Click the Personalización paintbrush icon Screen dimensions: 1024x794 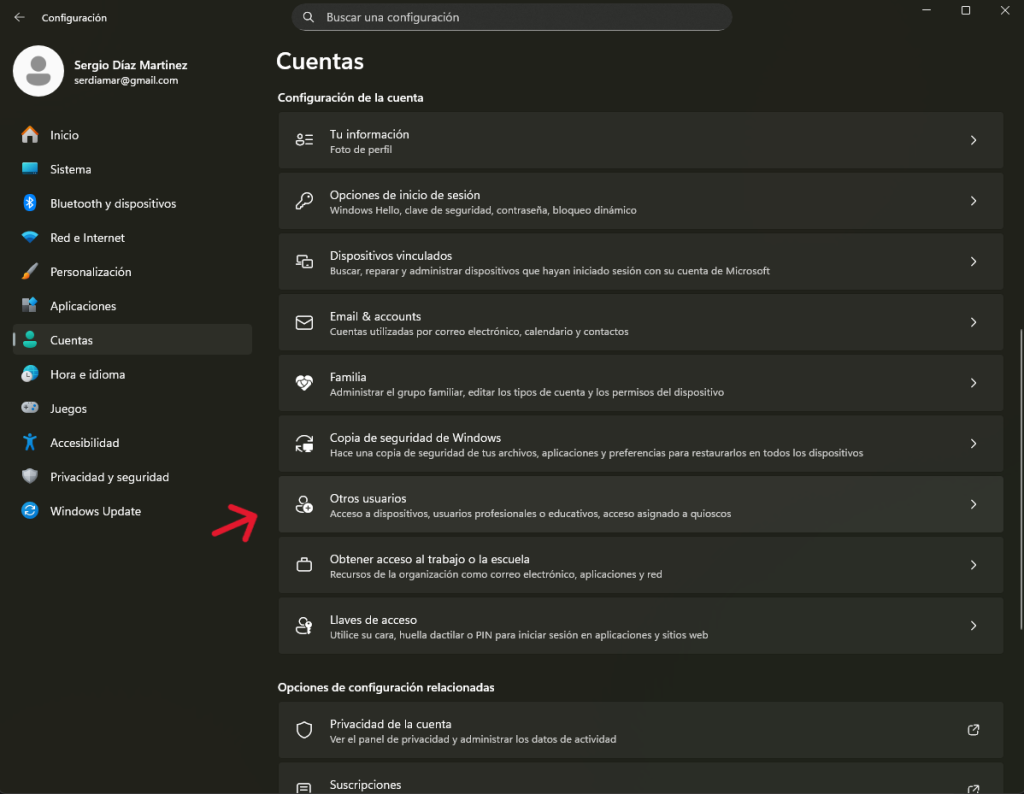[x=30, y=272]
